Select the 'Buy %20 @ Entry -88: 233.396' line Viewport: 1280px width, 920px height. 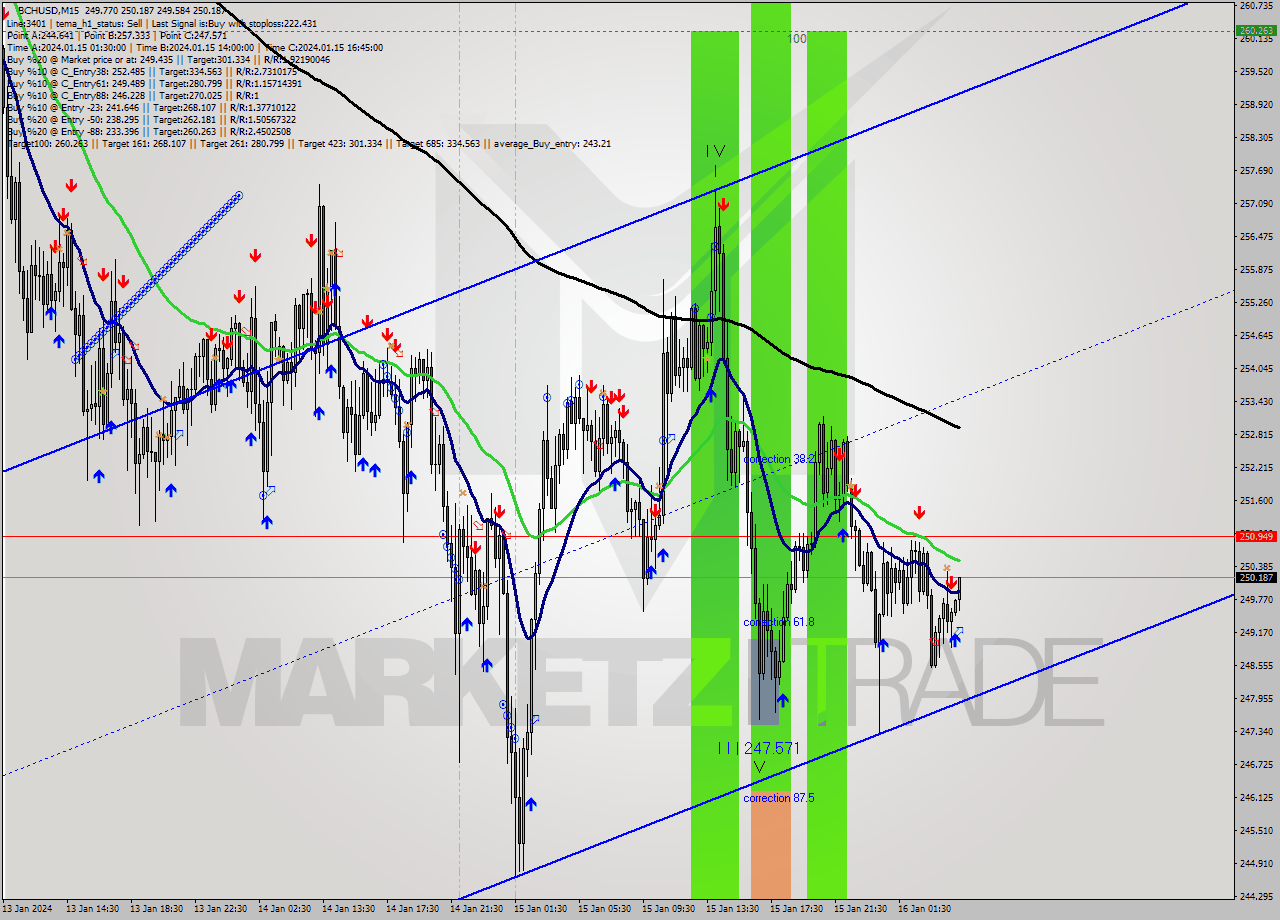pyautogui.click(x=150, y=131)
